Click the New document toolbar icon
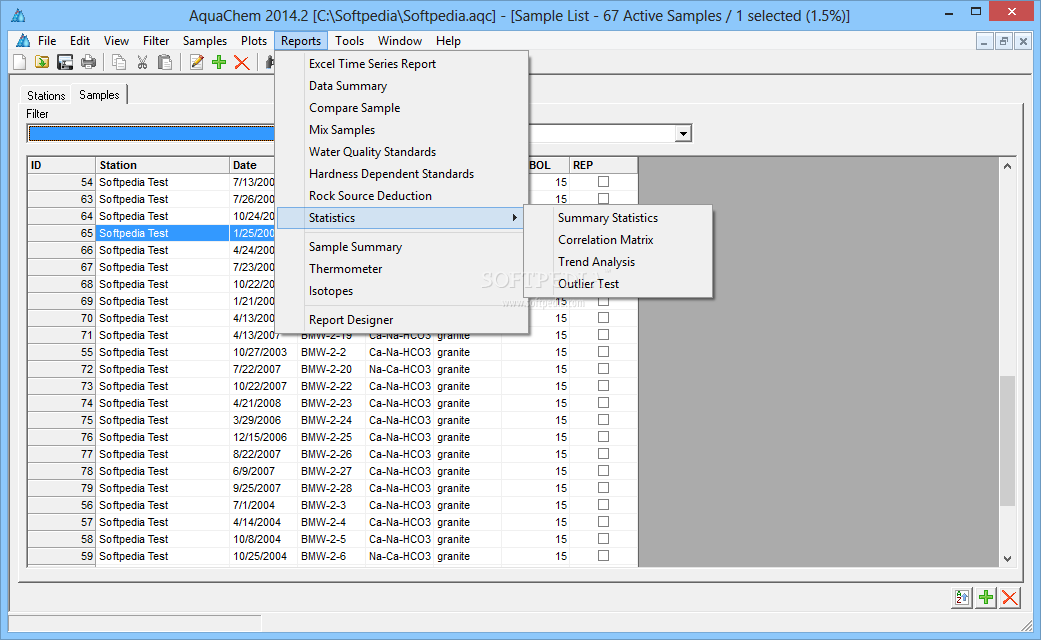Screen dimensions: 1041x640 (20, 62)
